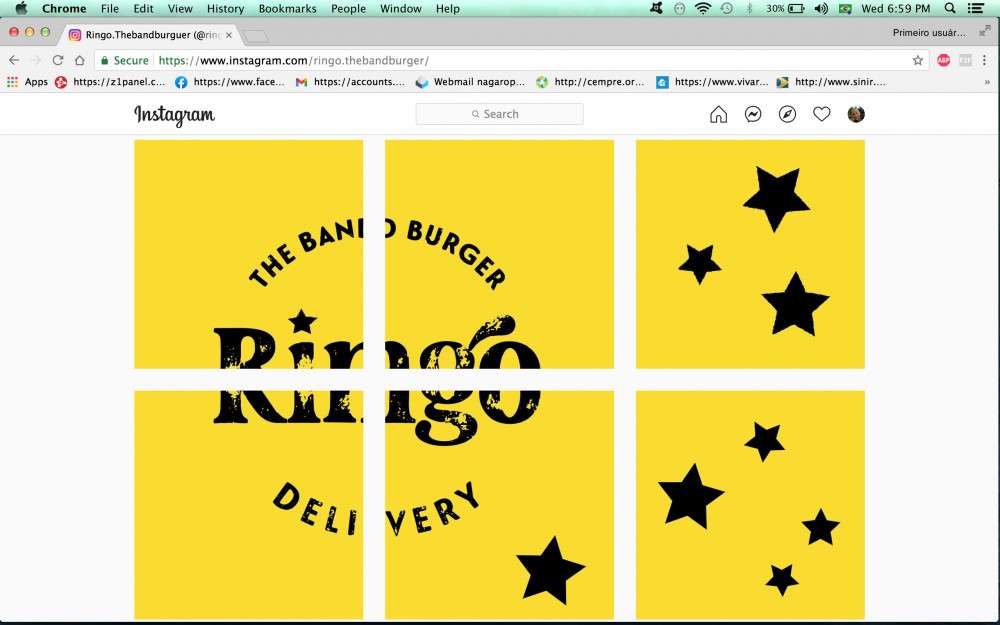Open the People menu
This screenshot has width=1000, height=625.
pyautogui.click(x=348, y=8)
